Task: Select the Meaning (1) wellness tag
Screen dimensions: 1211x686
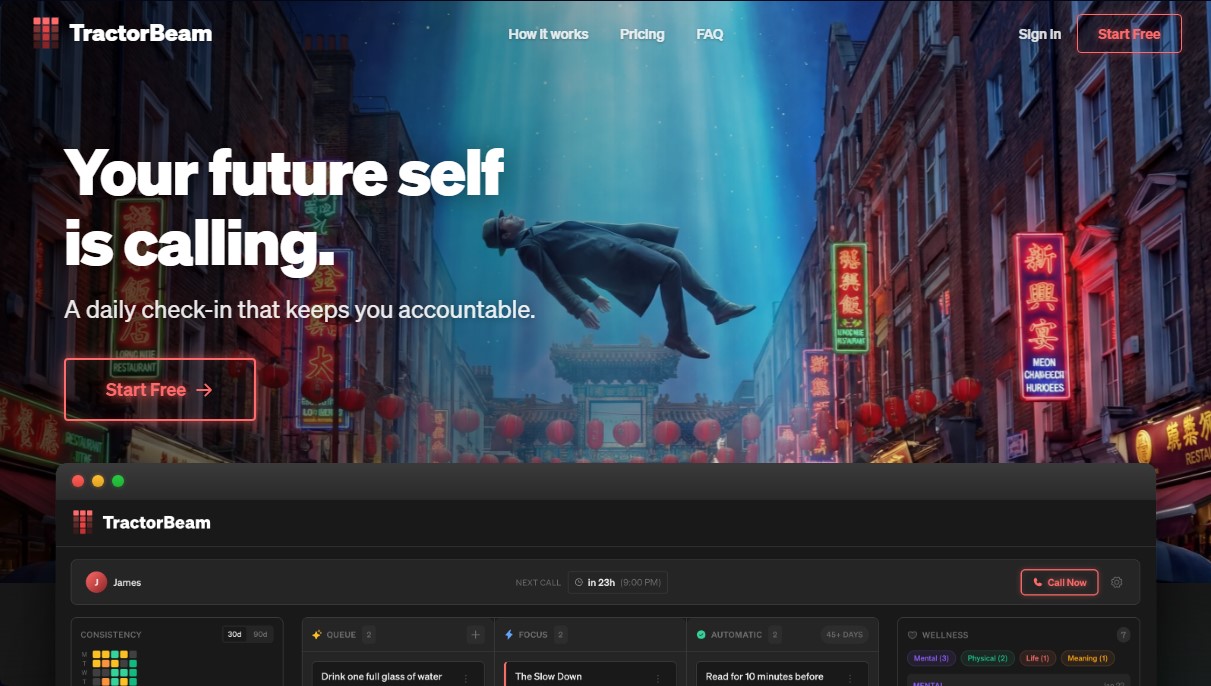Action: 1088,658
